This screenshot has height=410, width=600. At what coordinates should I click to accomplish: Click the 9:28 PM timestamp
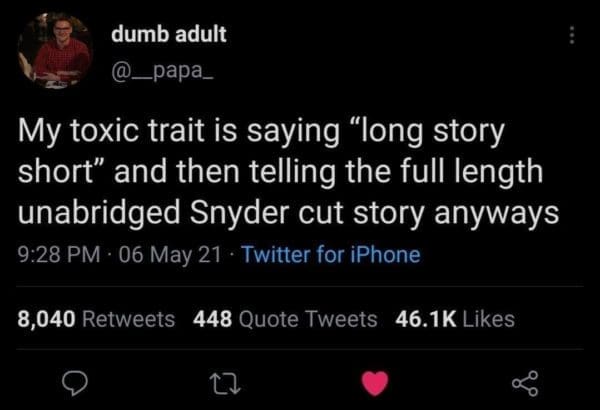click(56, 255)
